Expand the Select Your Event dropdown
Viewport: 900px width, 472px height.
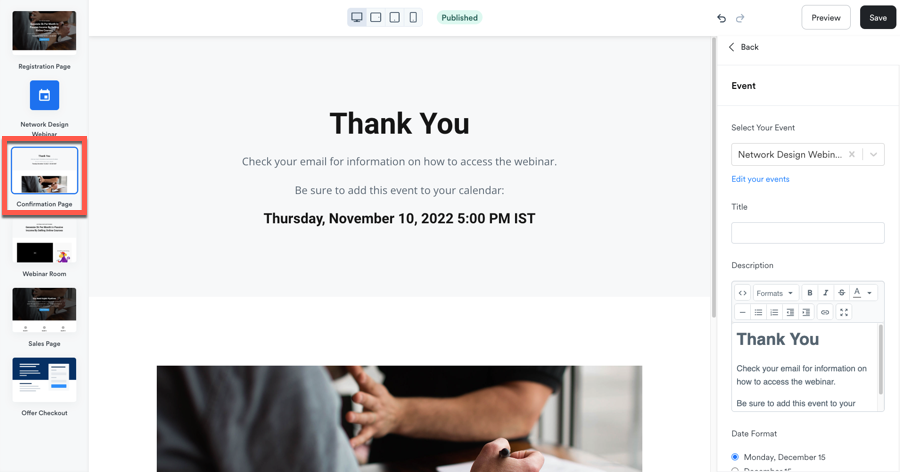[873, 155]
